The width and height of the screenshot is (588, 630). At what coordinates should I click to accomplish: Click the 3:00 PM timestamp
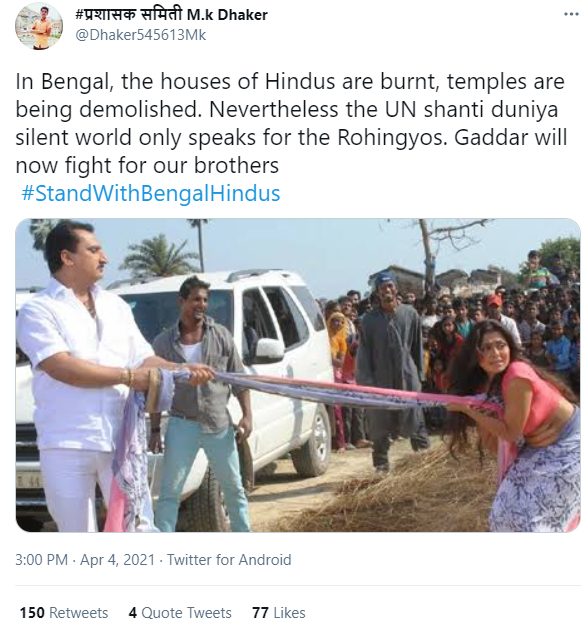point(41,560)
